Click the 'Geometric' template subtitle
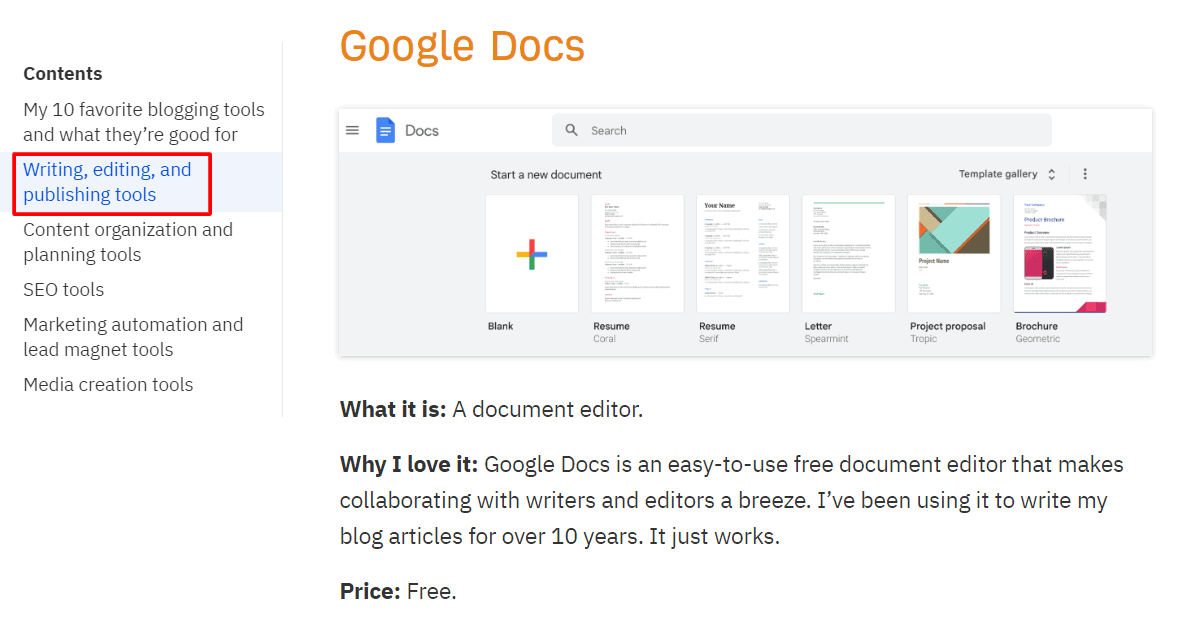Image resolution: width=1180 pixels, height=622 pixels. pos(1038,339)
